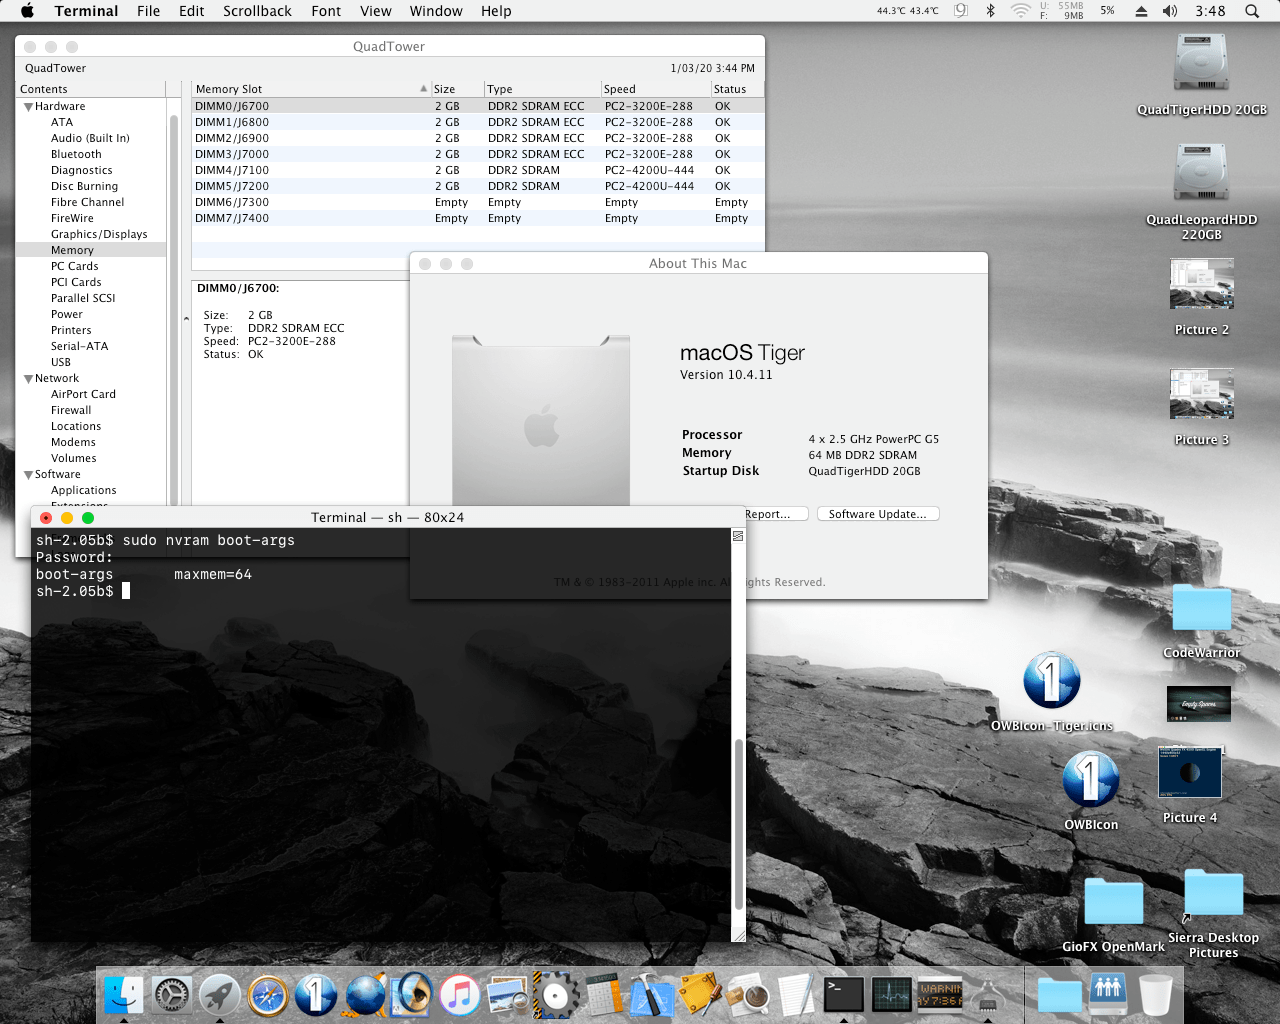The width and height of the screenshot is (1280, 1024).
Task: Open iTunes music icon in Dock
Action: (460, 995)
